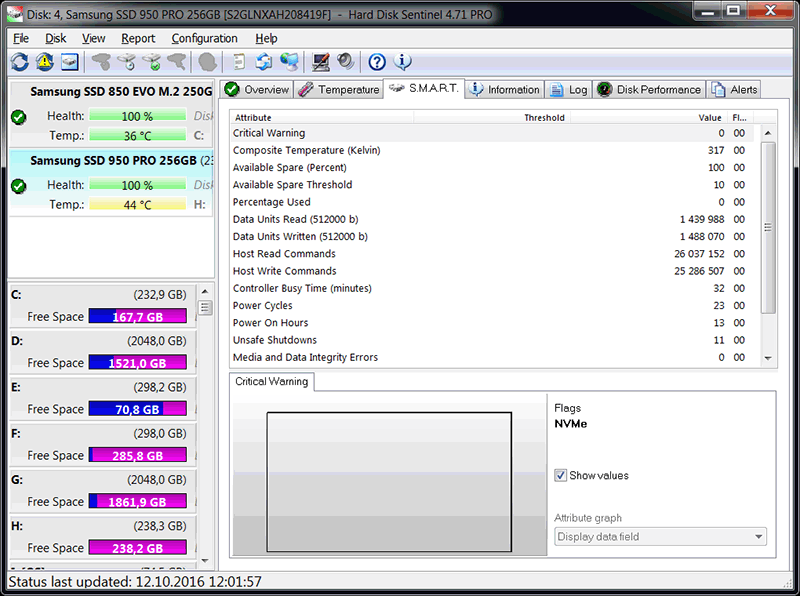
Task: Select the Critical Warning attribute row
Action: coord(492,133)
